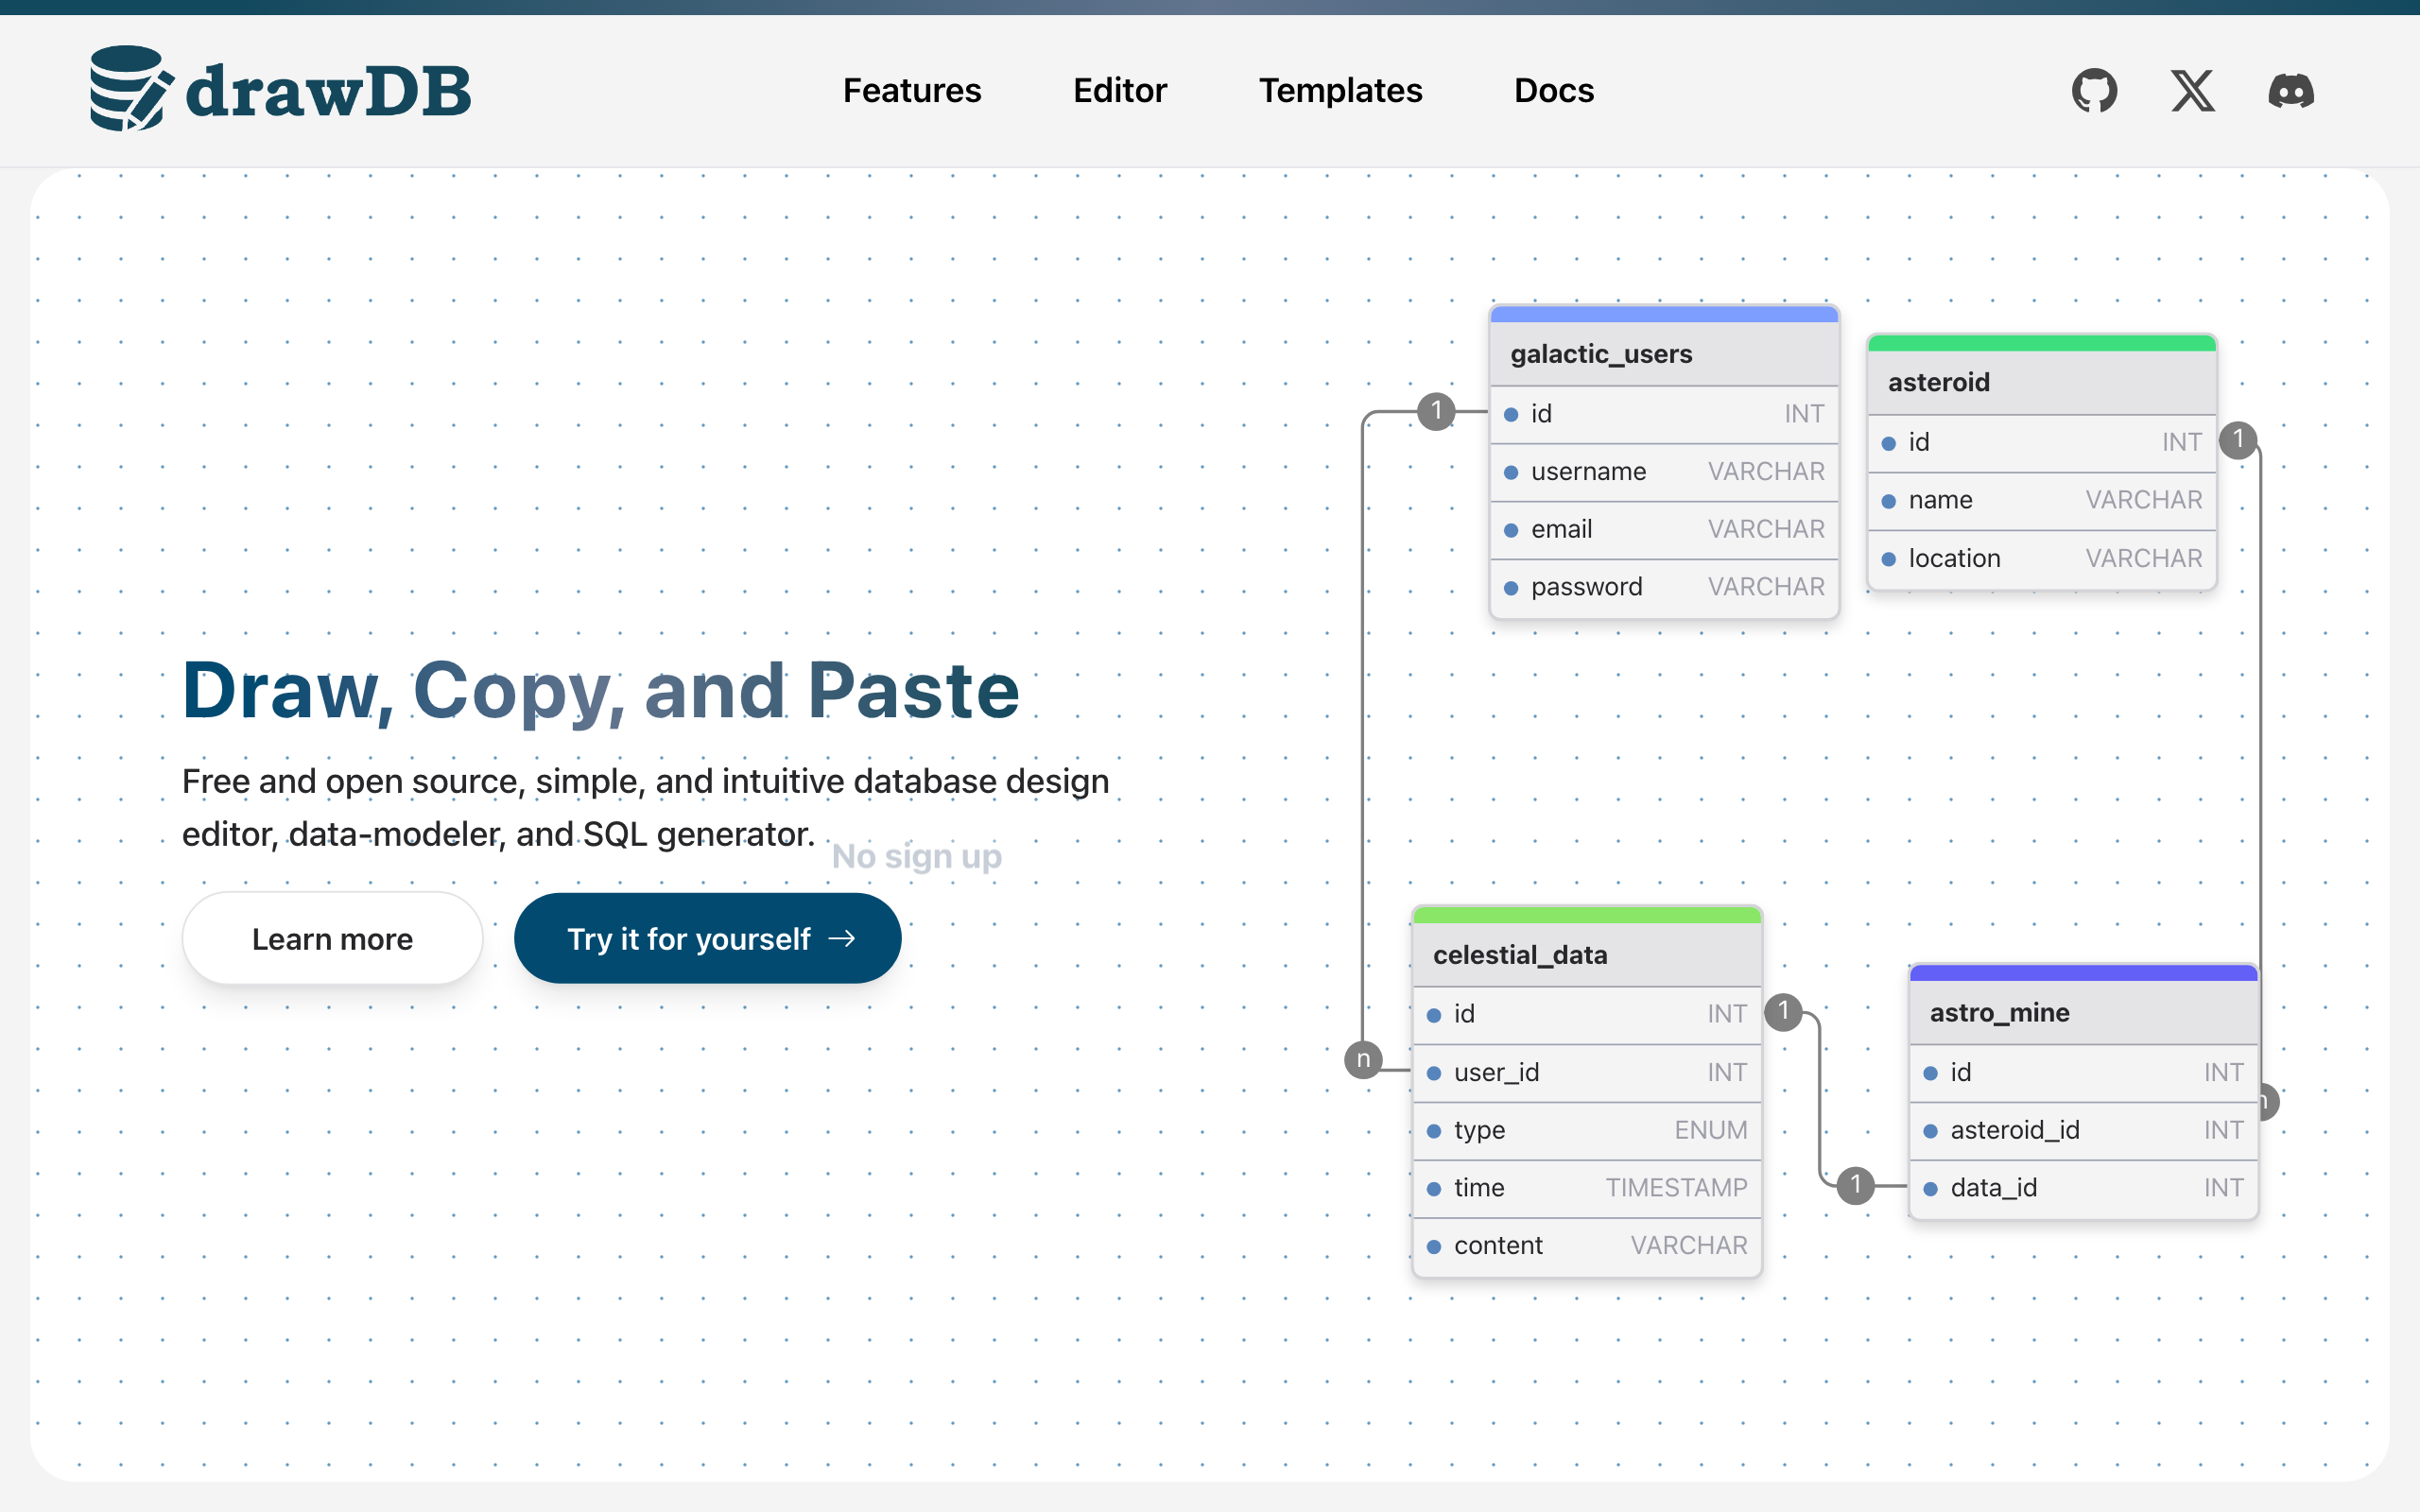Click Try it for yourself button

coord(706,938)
